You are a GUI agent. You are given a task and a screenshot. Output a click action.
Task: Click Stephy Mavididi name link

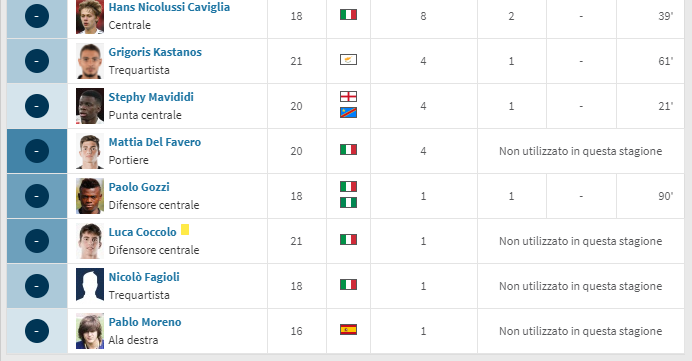tap(151, 97)
